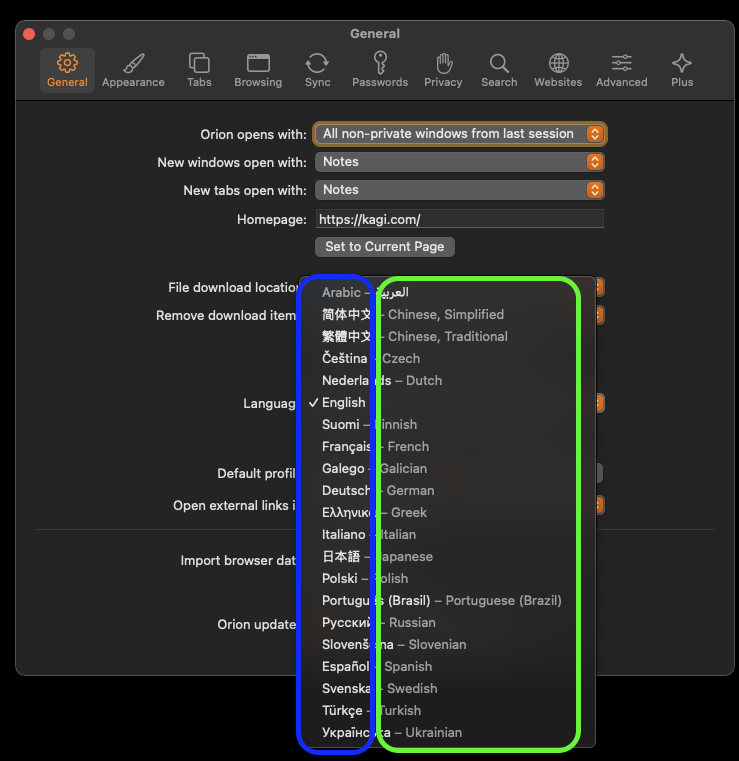The image size is (739, 761).
Task: Open the Browsing preferences pane
Action: click(258, 70)
